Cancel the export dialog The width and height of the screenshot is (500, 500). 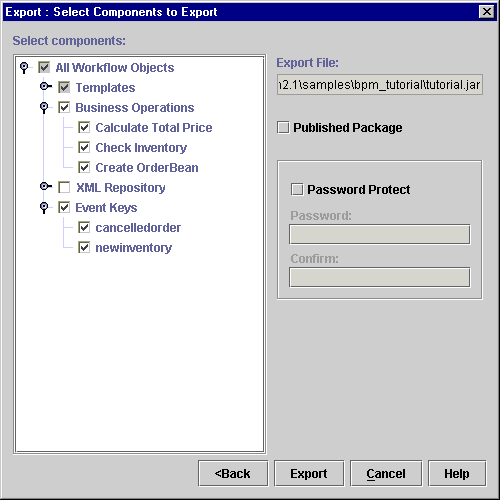tap(386, 473)
